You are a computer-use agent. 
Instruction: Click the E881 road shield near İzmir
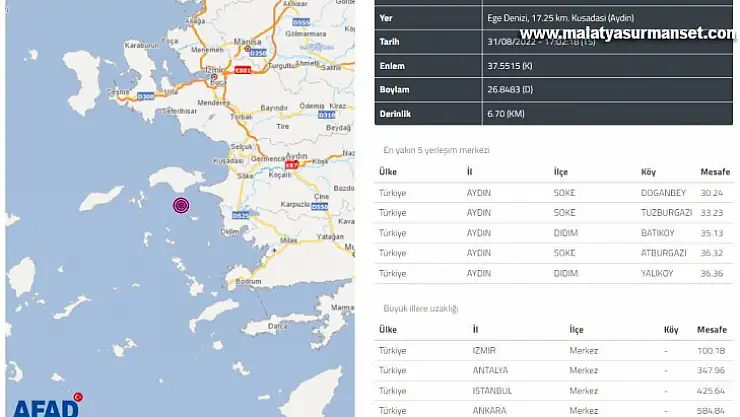point(242,70)
